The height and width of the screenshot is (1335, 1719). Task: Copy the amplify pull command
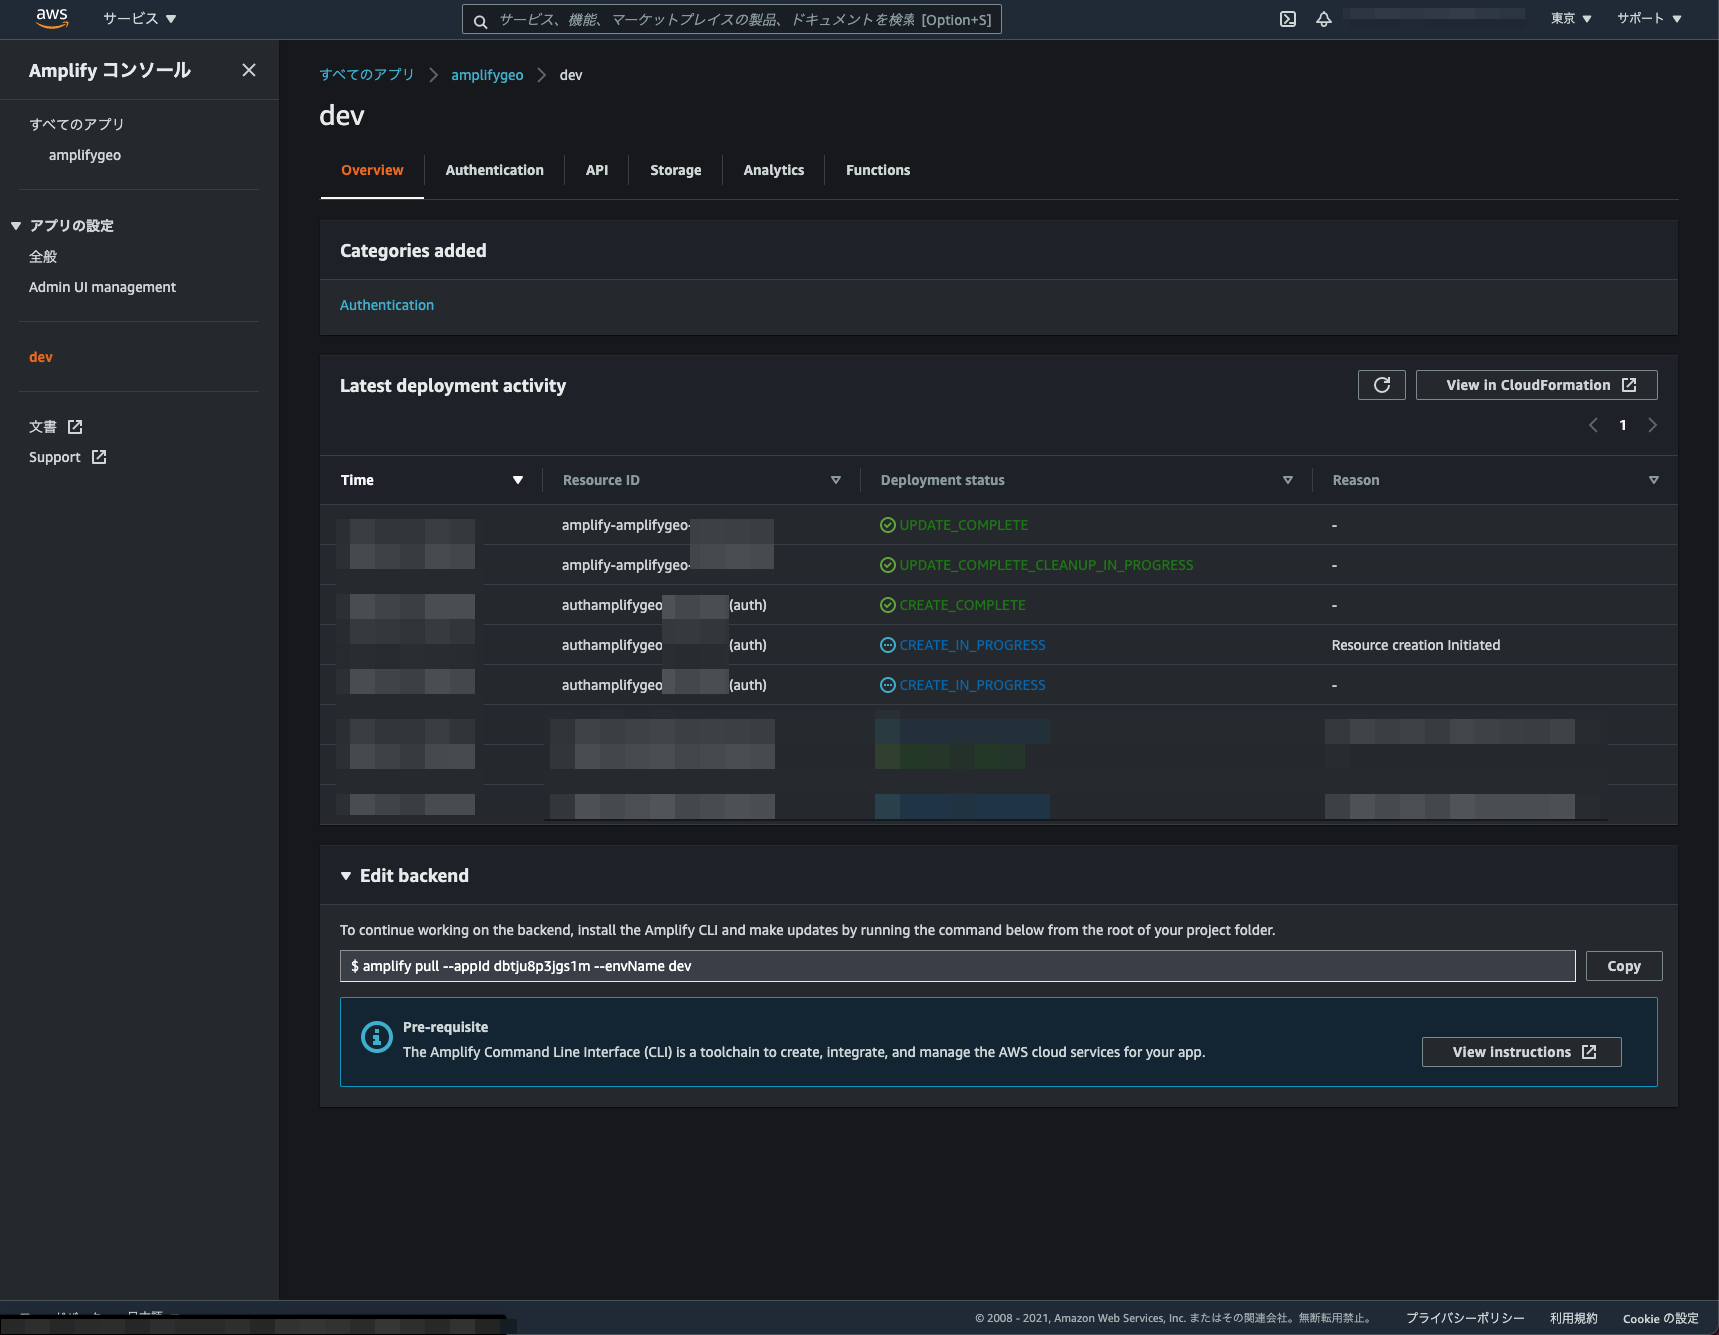tap(1624, 966)
